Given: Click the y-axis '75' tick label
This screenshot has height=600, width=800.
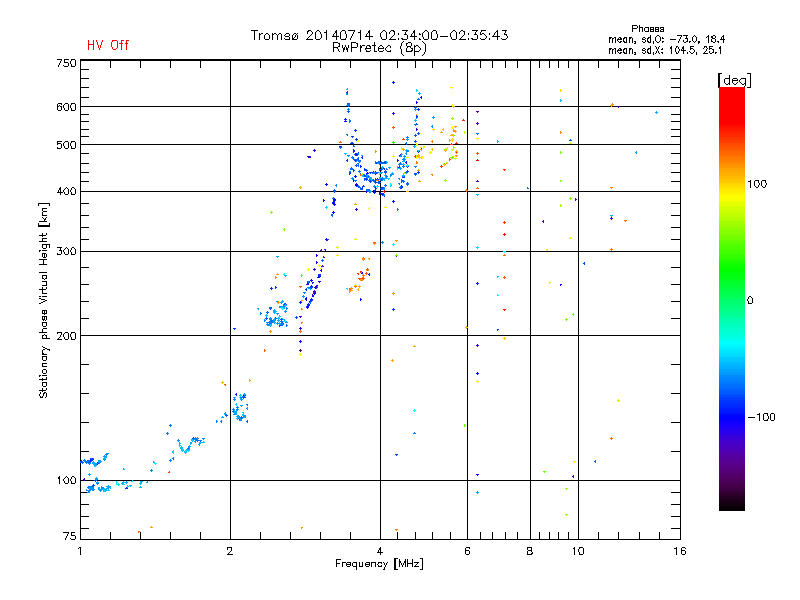Looking at the screenshot, I should pyautogui.click(x=70, y=536).
